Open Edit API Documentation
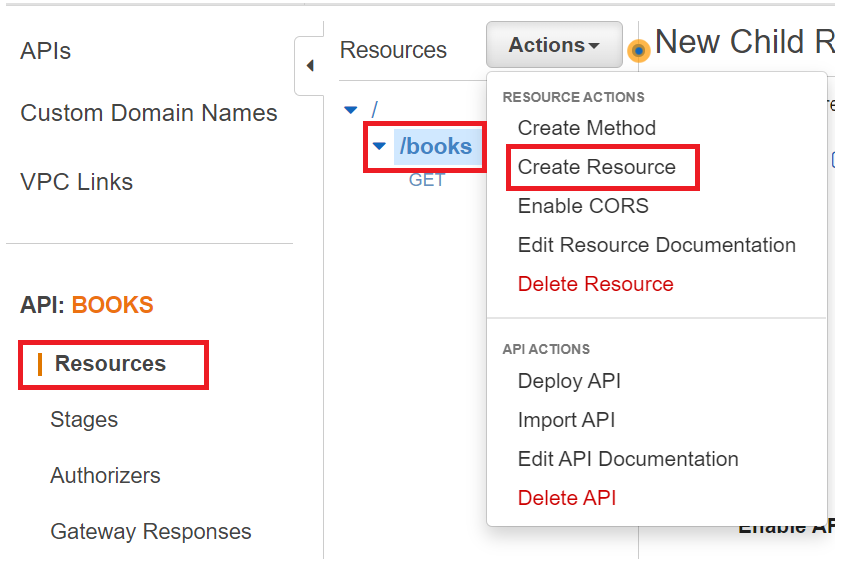850x570 pixels. pyautogui.click(x=628, y=459)
